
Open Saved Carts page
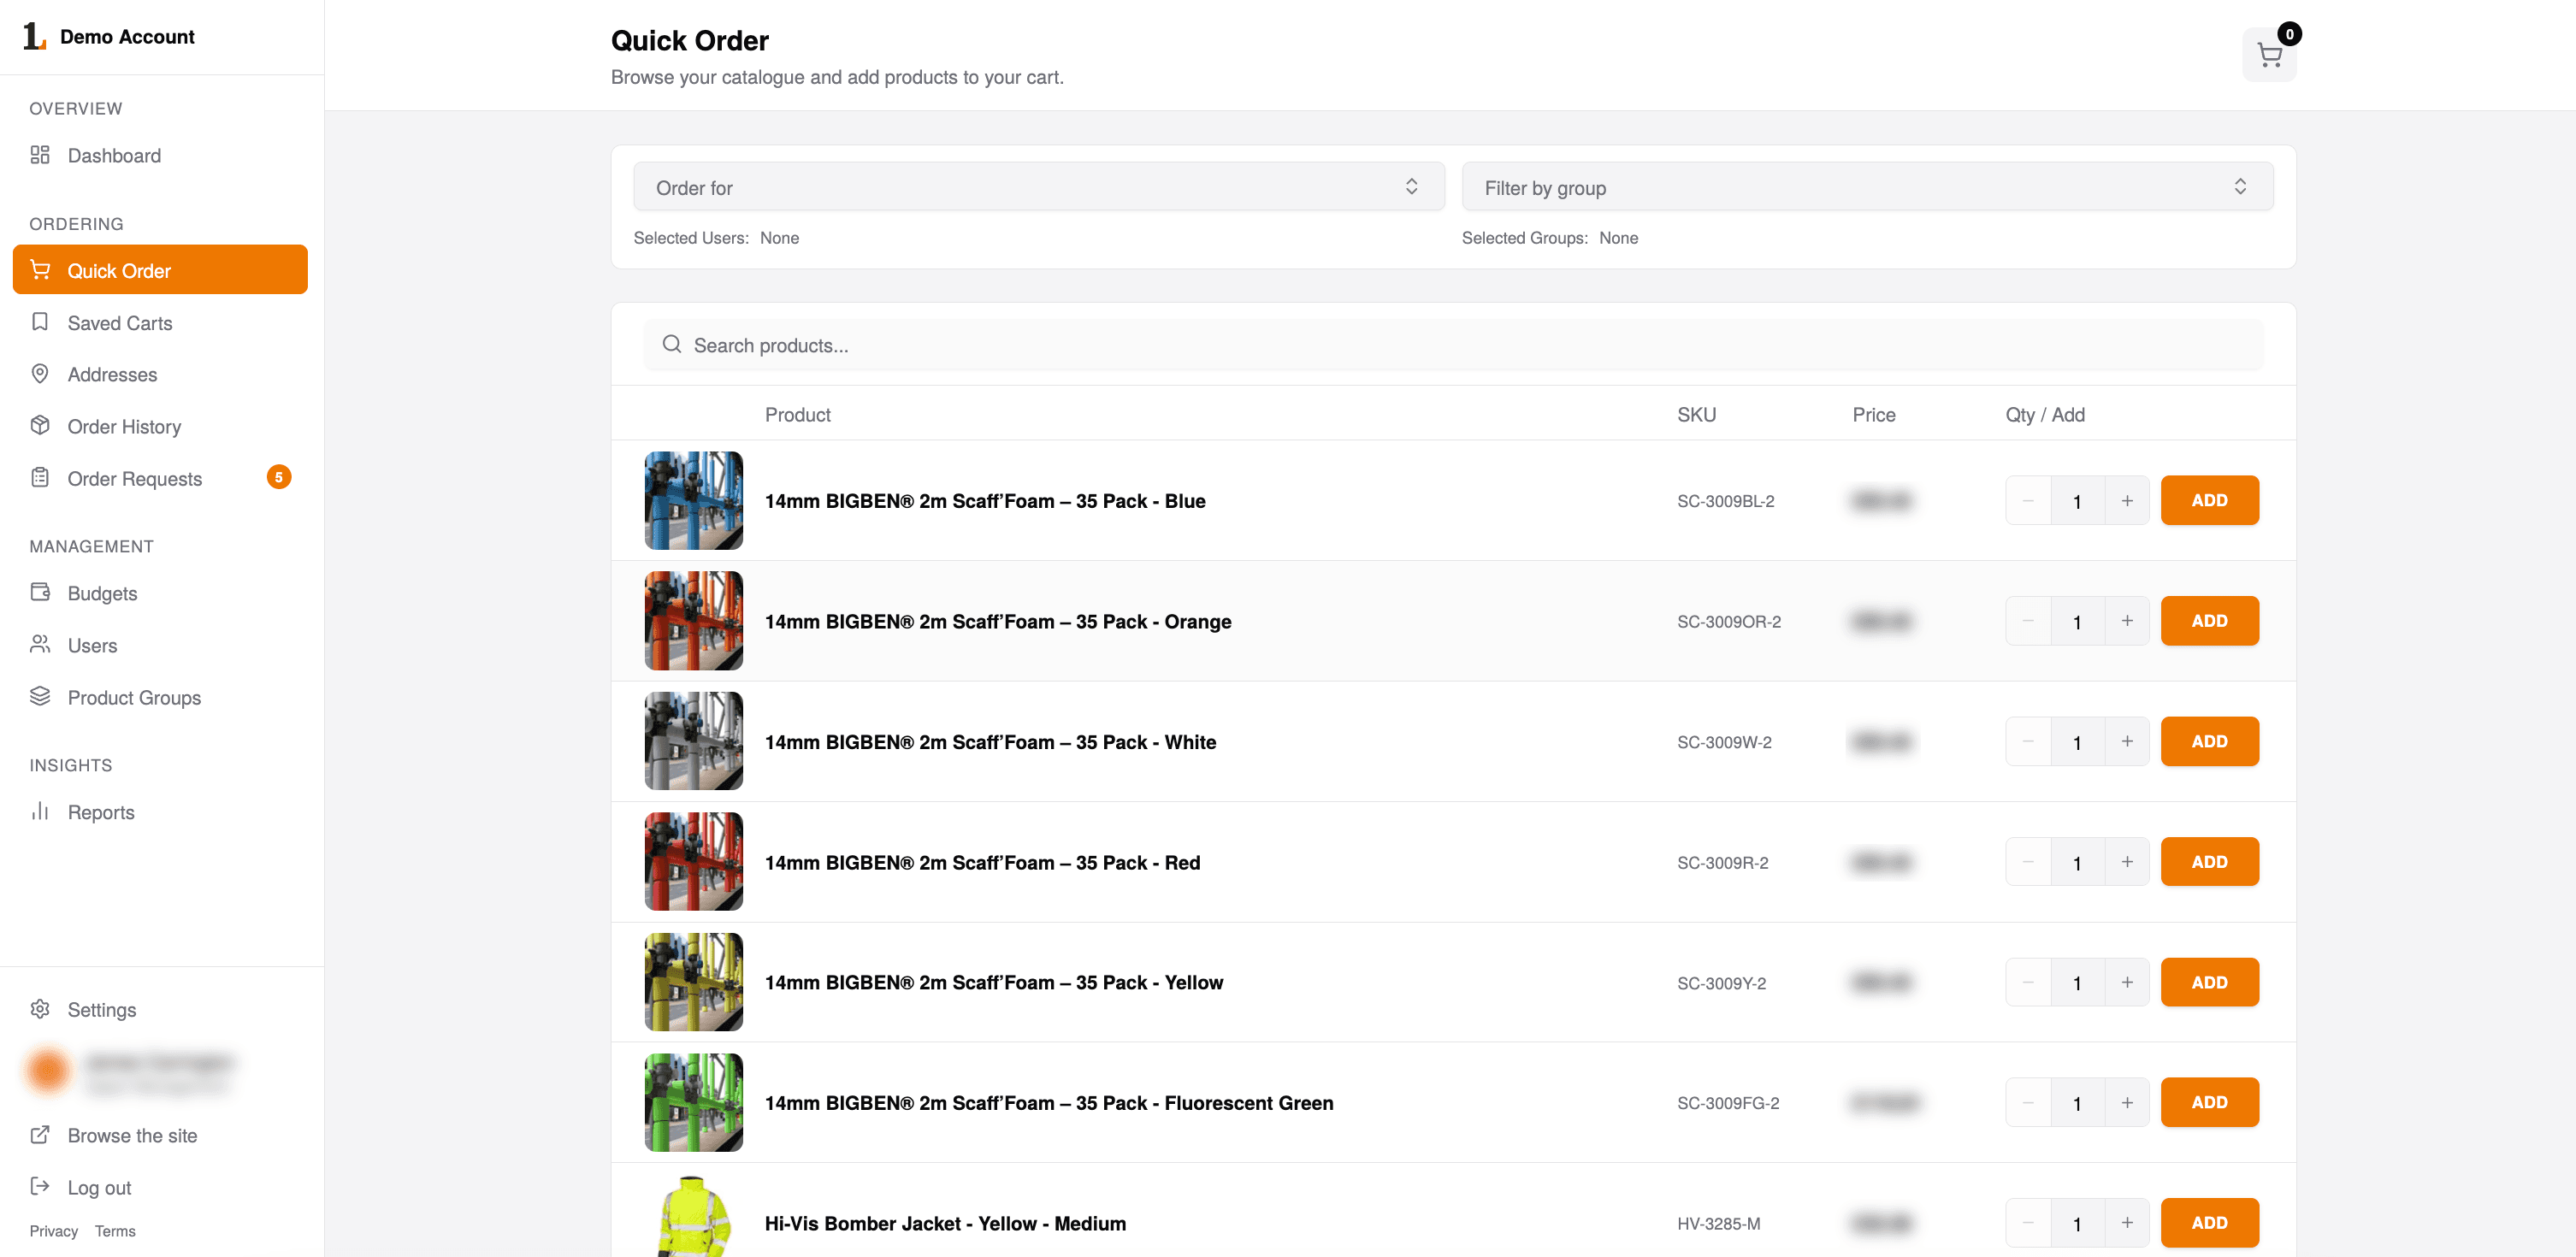[160, 322]
